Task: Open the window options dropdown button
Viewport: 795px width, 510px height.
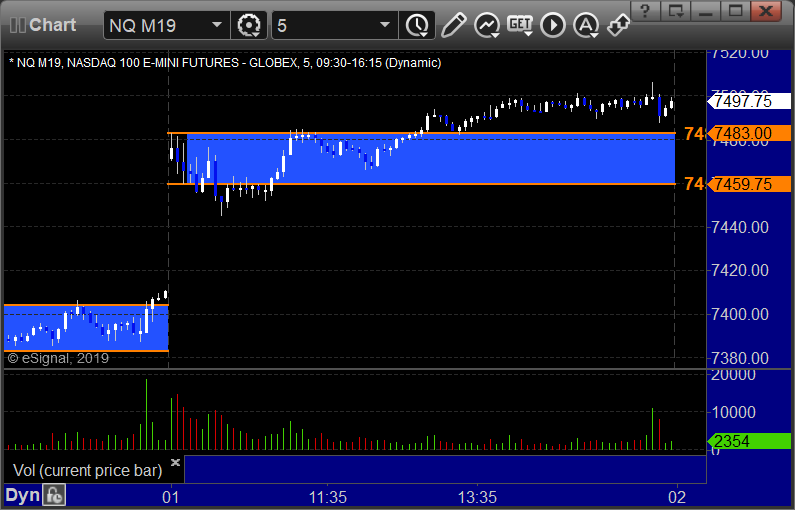Action: point(675,11)
